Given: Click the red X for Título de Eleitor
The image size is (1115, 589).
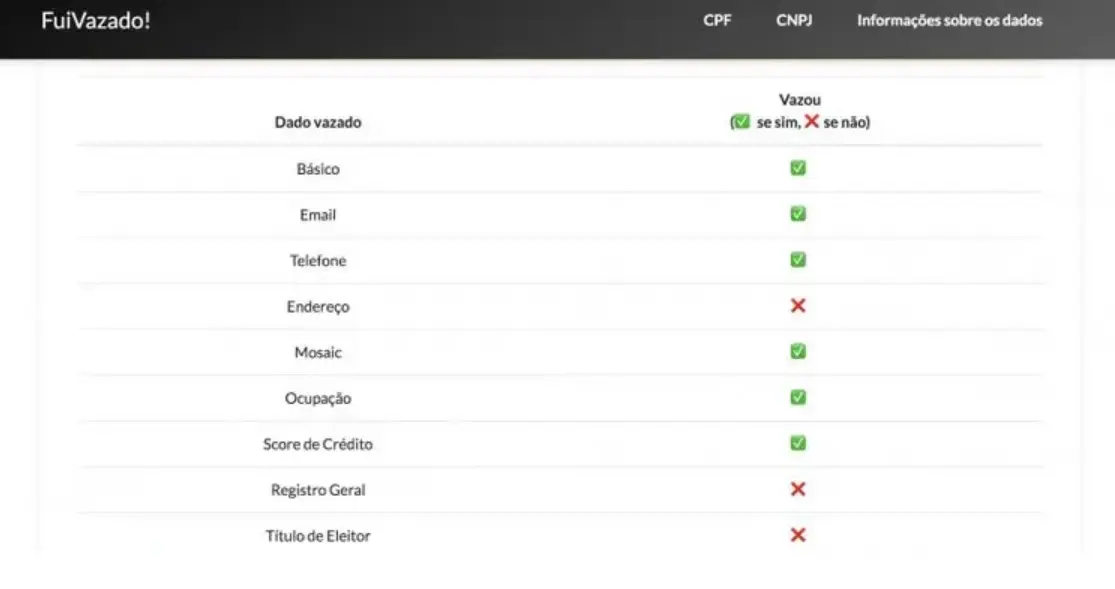Looking at the screenshot, I should (x=798, y=535).
